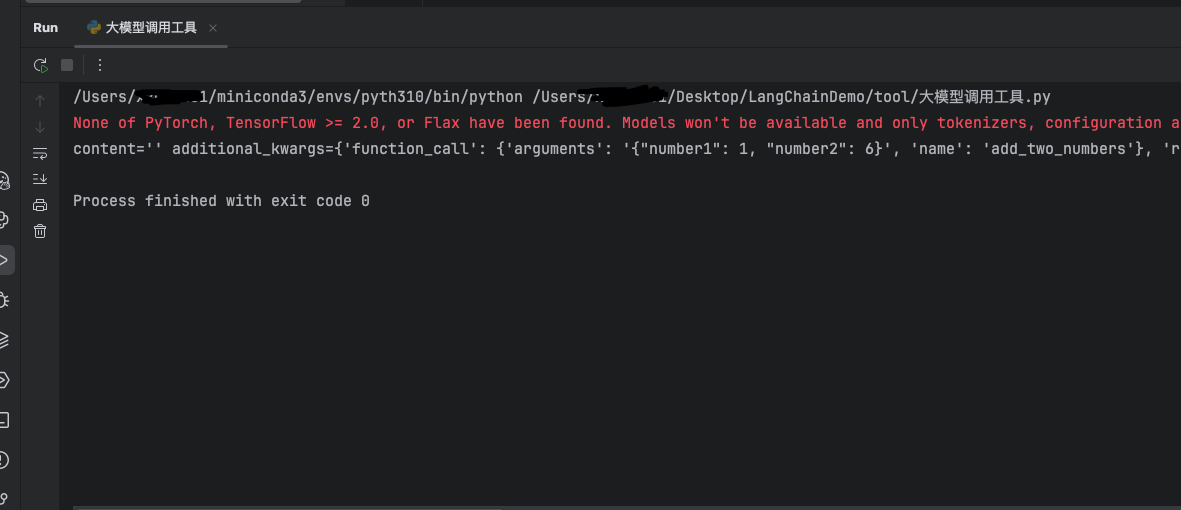The image size is (1181, 510).
Task: Open the Python Console sidebar icon
Action: click(4, 220)
